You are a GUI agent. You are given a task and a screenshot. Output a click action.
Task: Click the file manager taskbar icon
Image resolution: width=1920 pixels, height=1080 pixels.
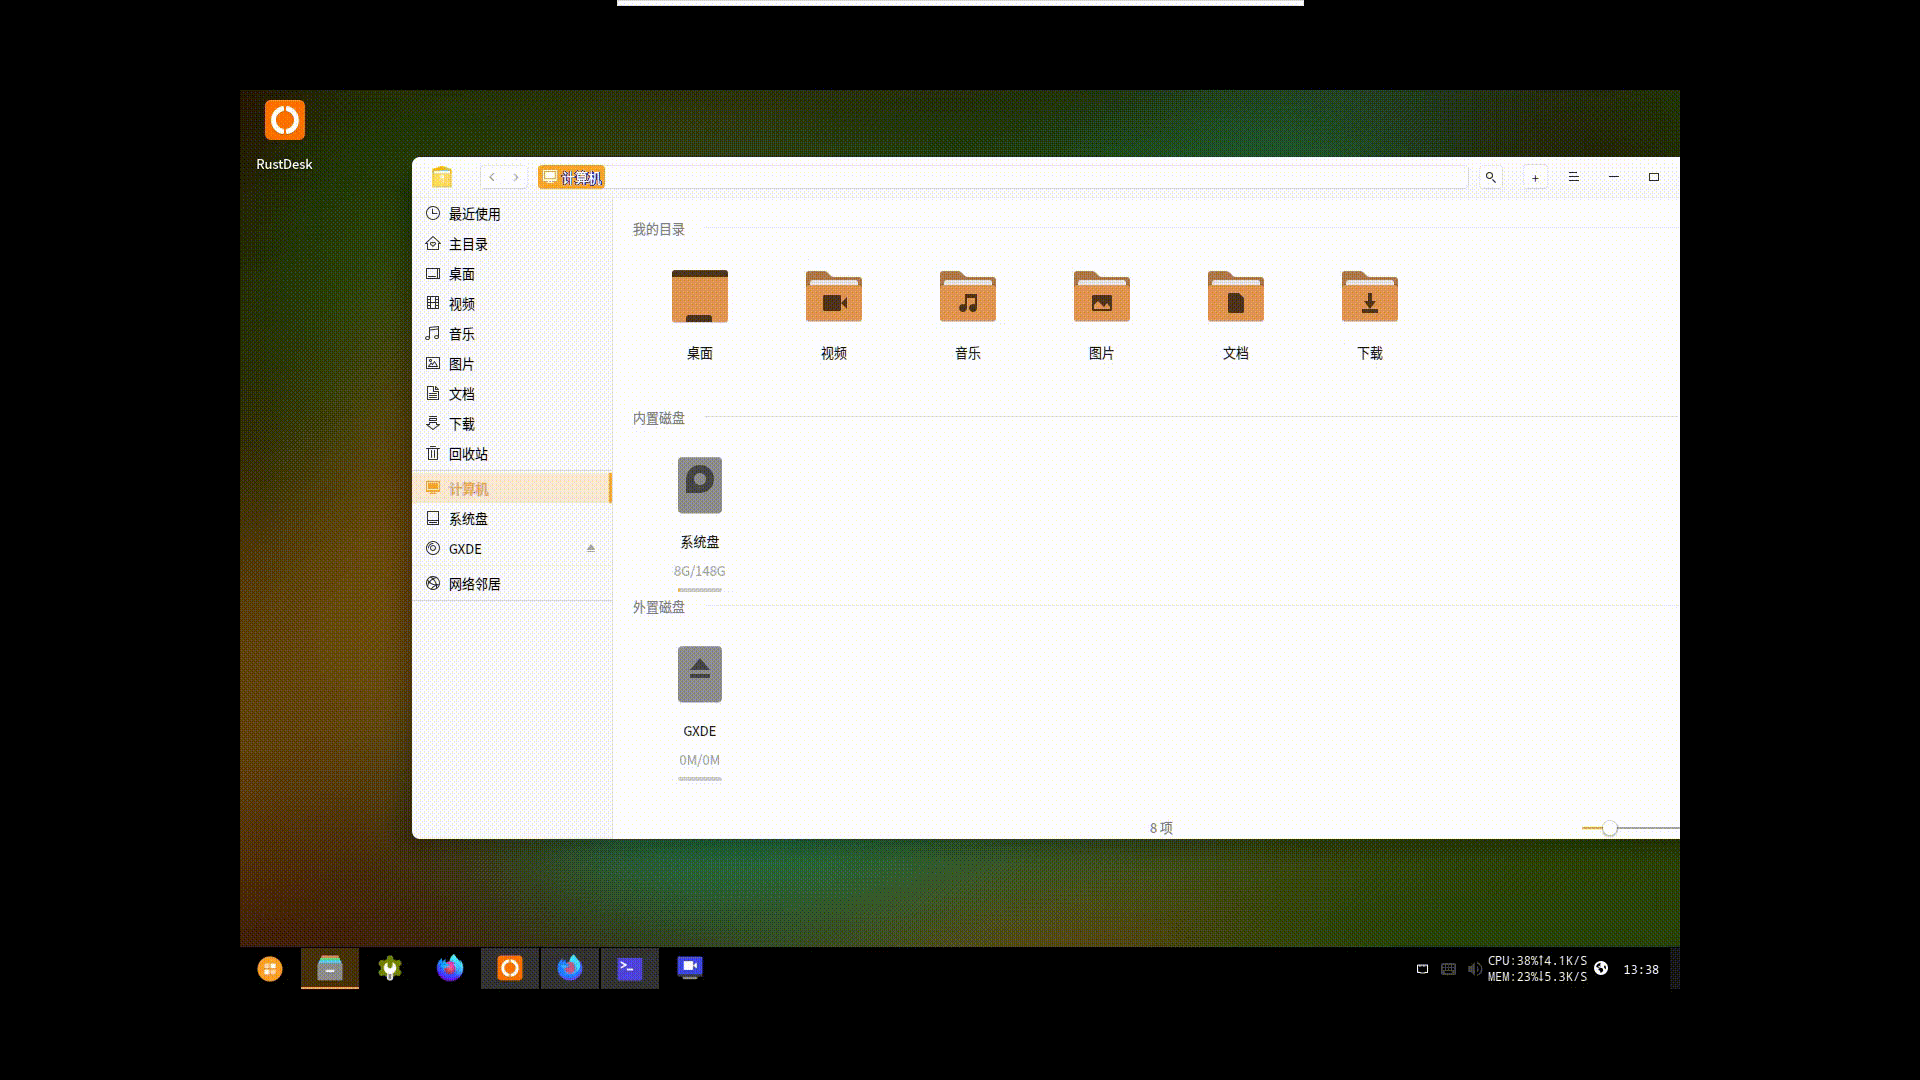pos(330,968)
